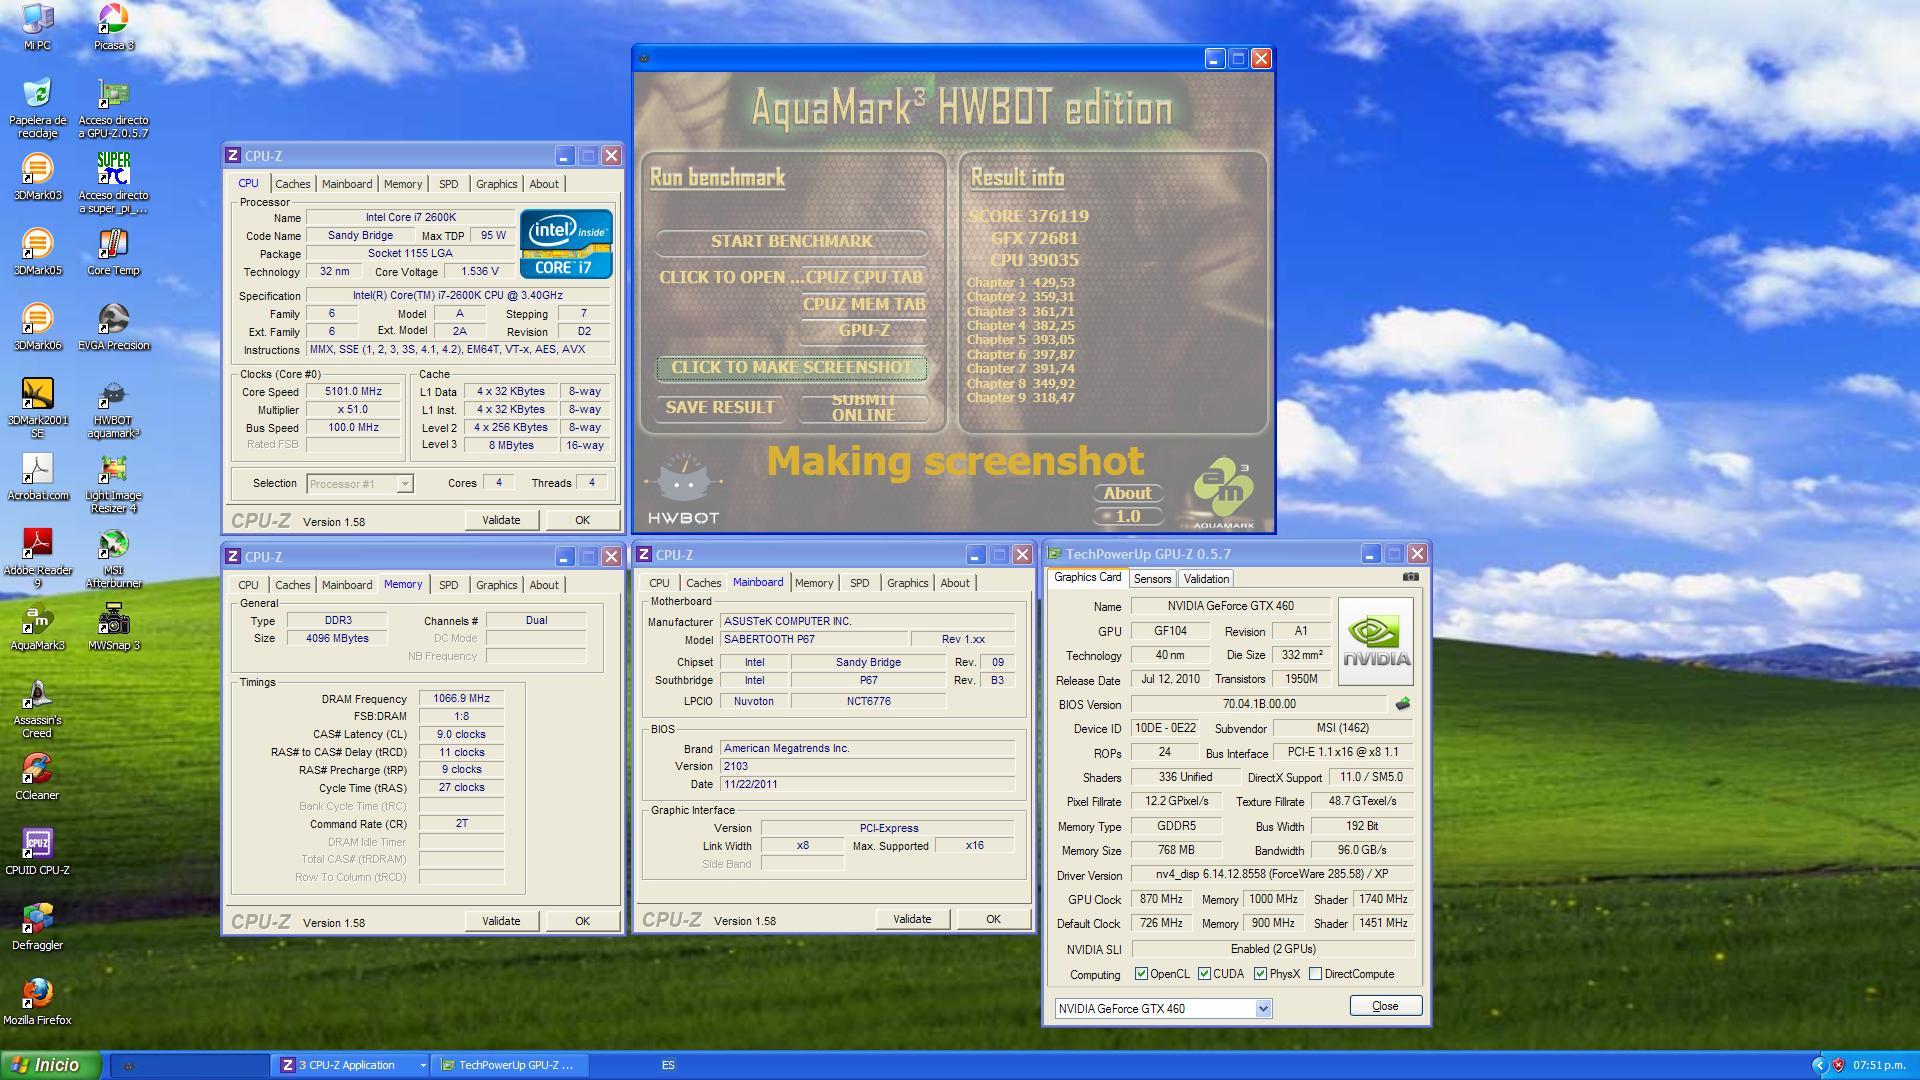Open the Picasa 3 desktop icon

tap(113, 27)
